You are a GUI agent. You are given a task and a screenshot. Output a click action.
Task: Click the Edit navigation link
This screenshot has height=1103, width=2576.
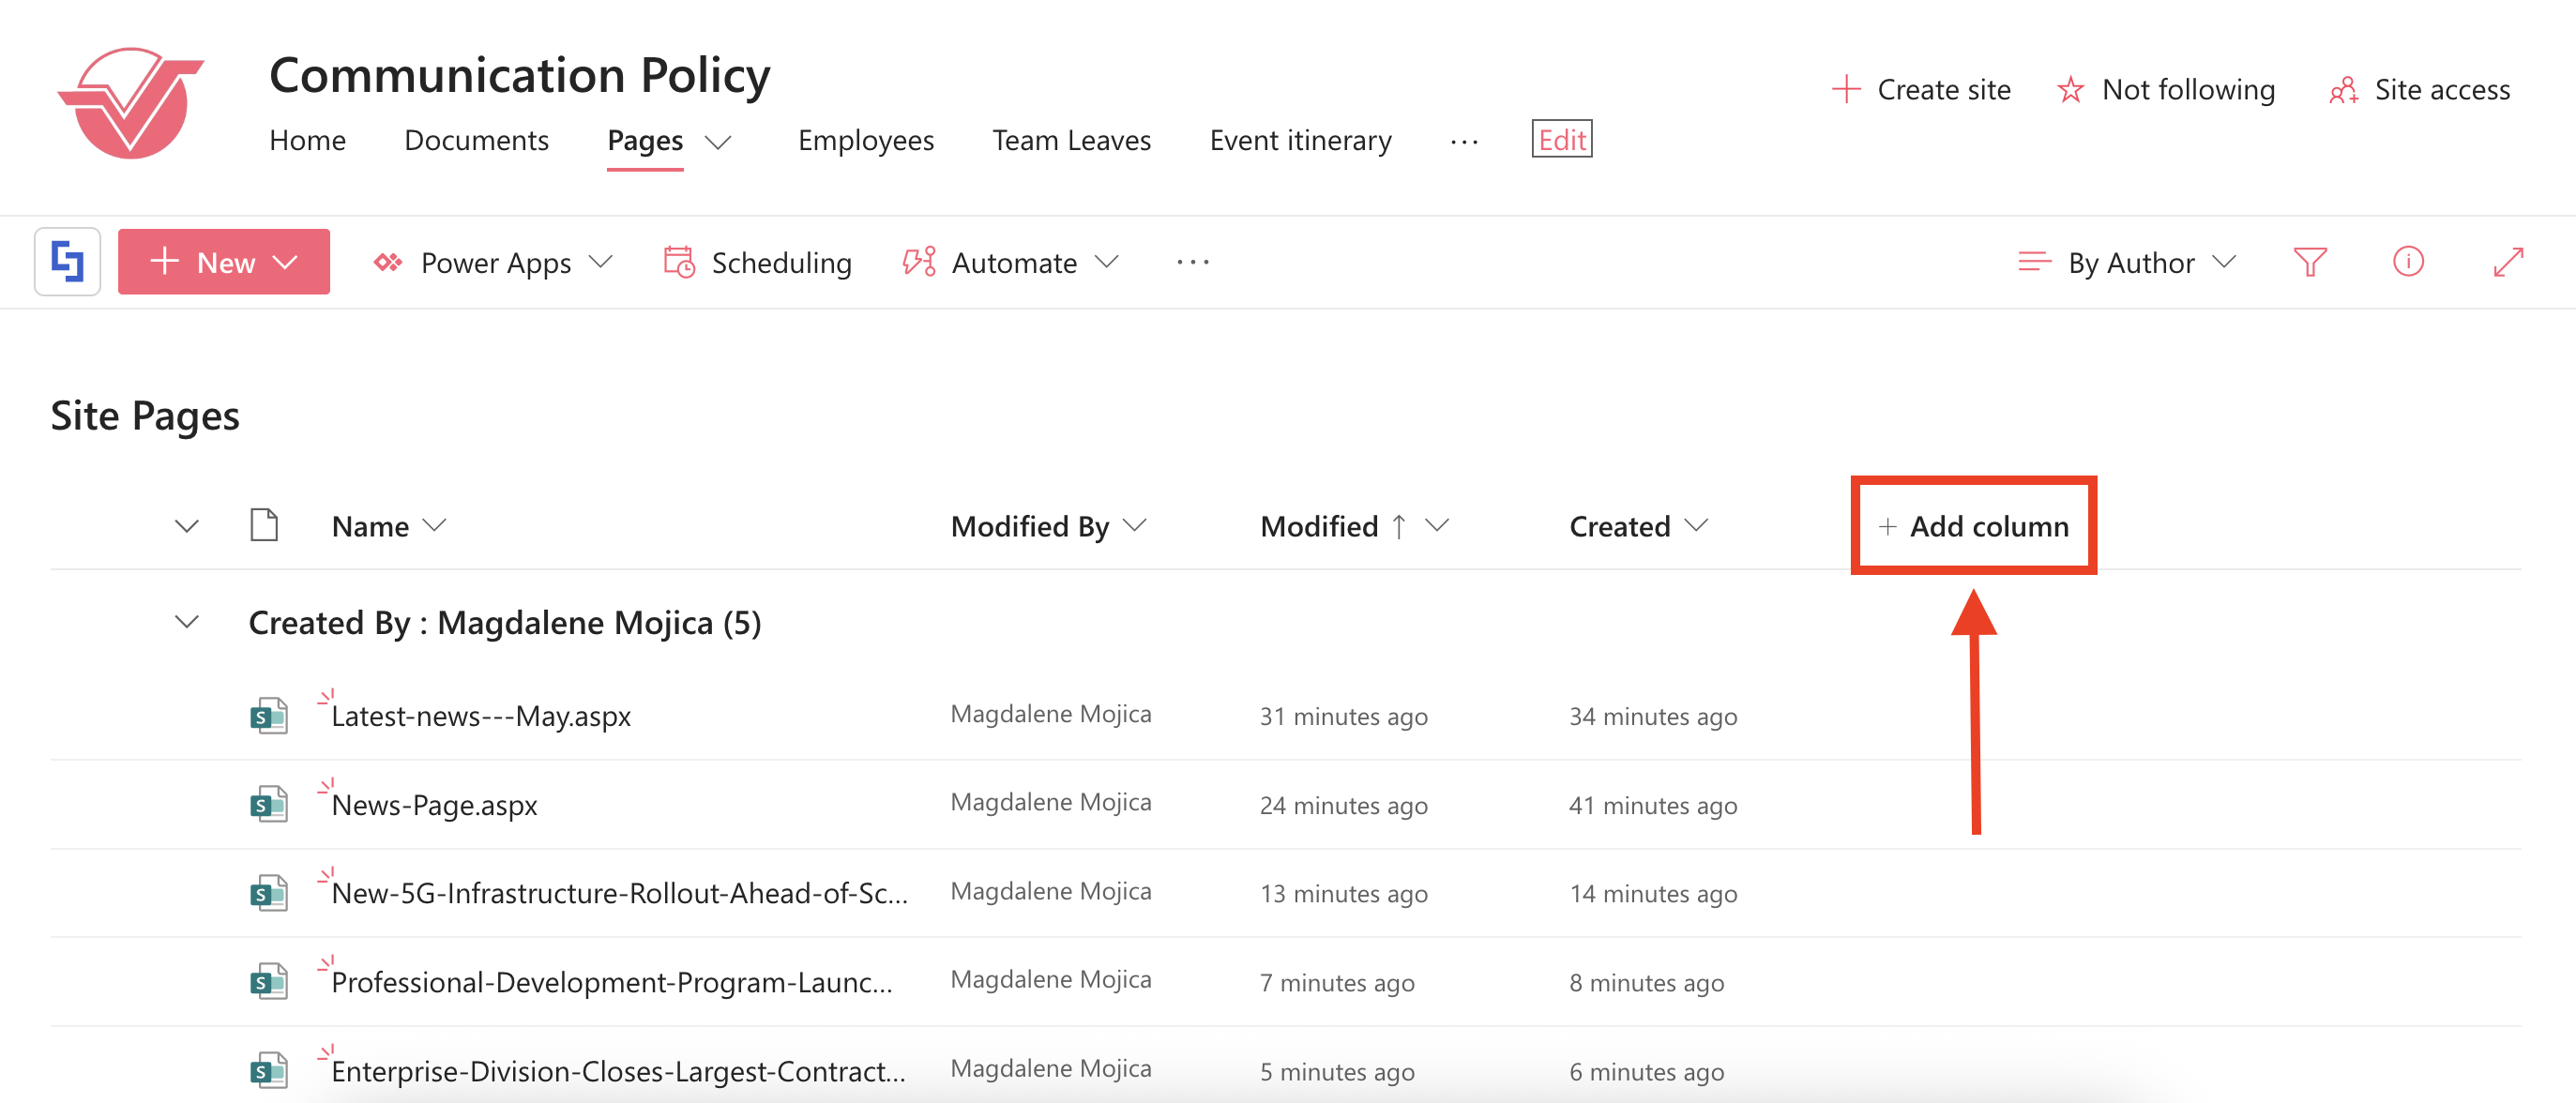click(1561, 140)
